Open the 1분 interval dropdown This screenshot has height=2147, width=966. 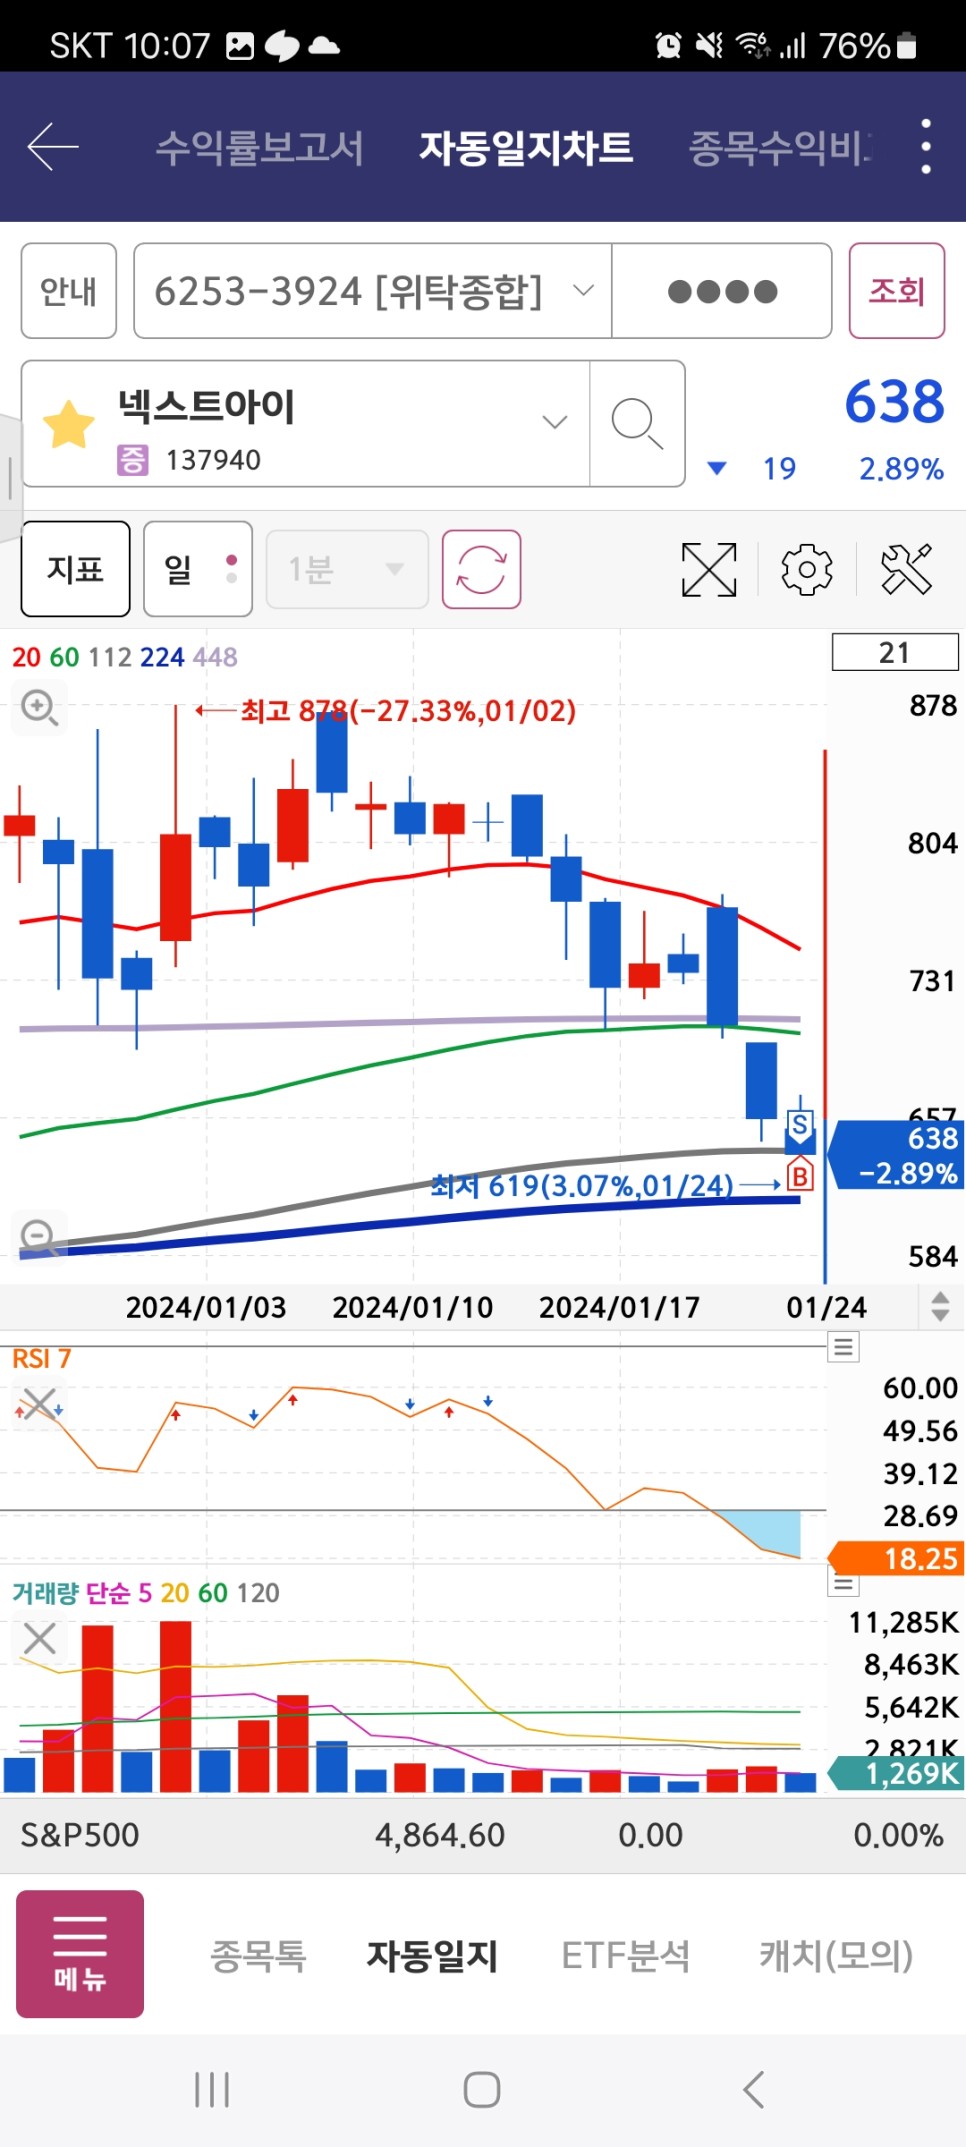click(x=347, y=569)
